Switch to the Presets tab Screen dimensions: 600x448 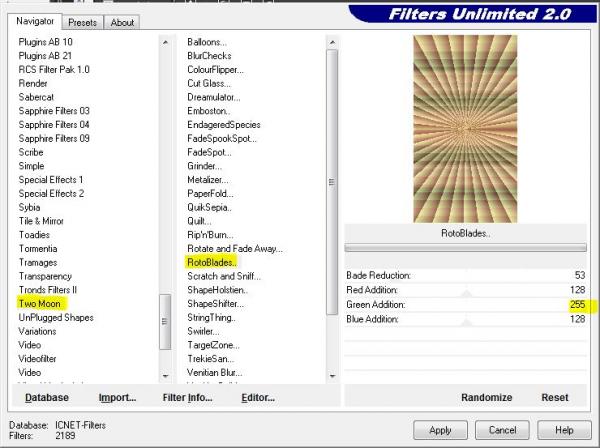(83, 22)
